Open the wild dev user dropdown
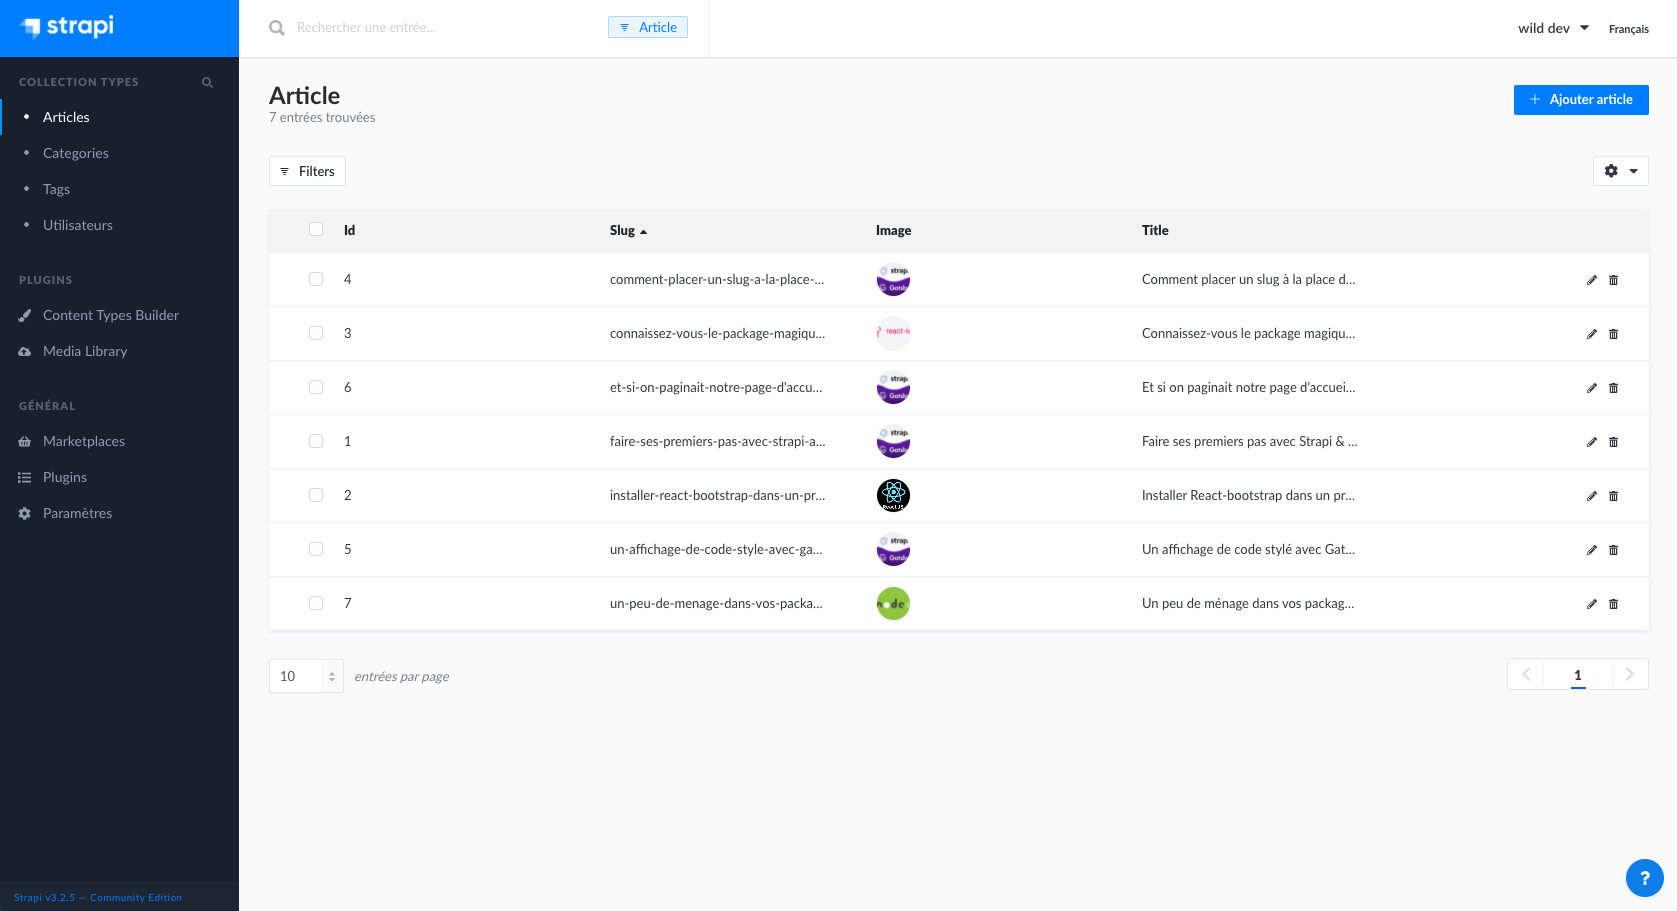The image size is (1677, 911). point(1553,28)
